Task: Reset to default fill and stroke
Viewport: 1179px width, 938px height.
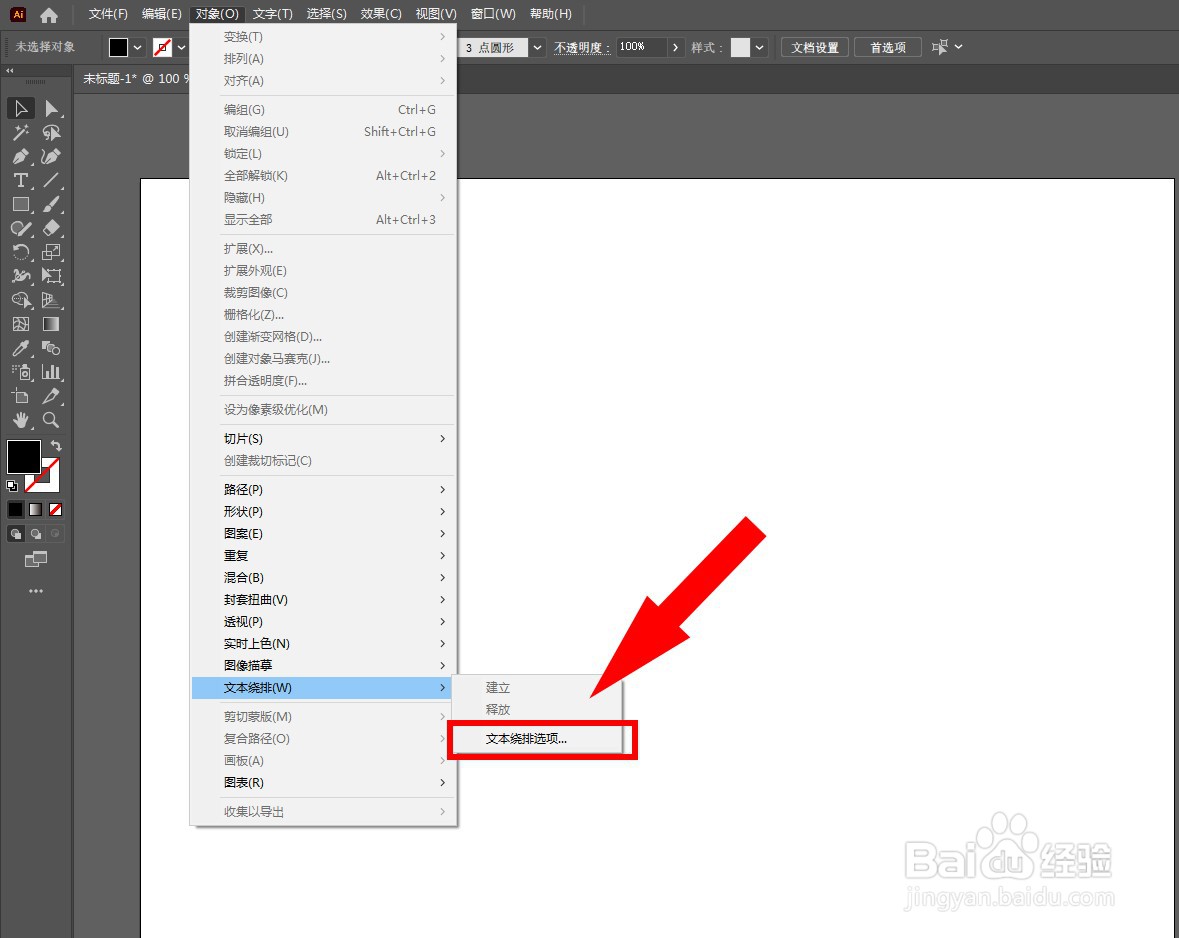Action: [12, 486]
